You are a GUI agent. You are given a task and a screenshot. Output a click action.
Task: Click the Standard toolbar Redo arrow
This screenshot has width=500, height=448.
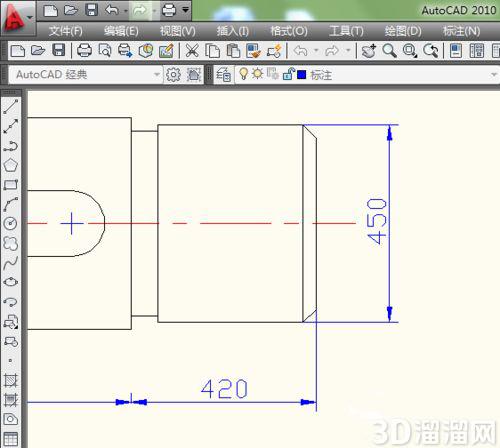(x=332, y=51)
